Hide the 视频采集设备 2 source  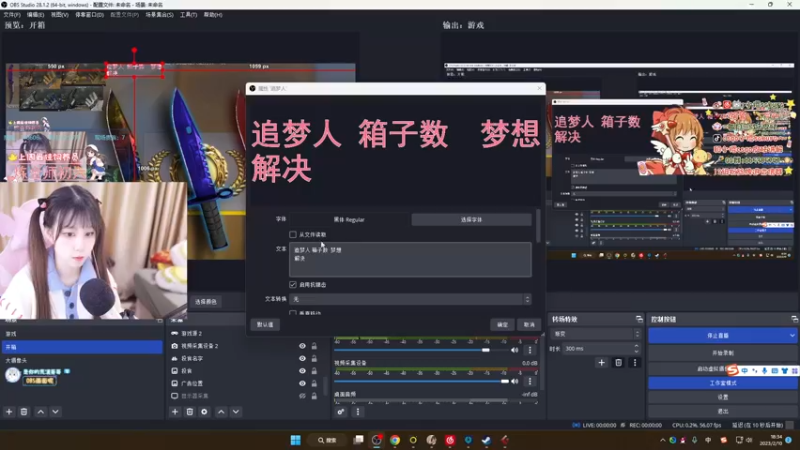coord(302,346)
